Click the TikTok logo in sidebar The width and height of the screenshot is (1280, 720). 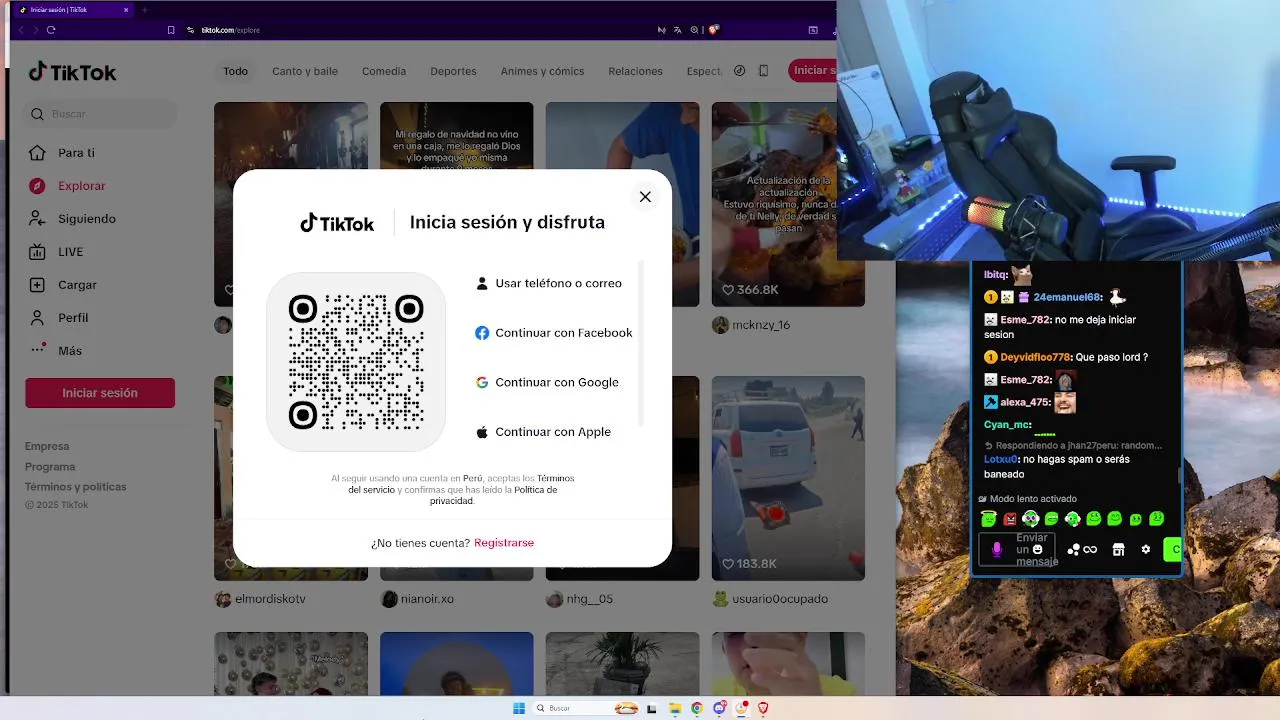[x=72, y=72]
